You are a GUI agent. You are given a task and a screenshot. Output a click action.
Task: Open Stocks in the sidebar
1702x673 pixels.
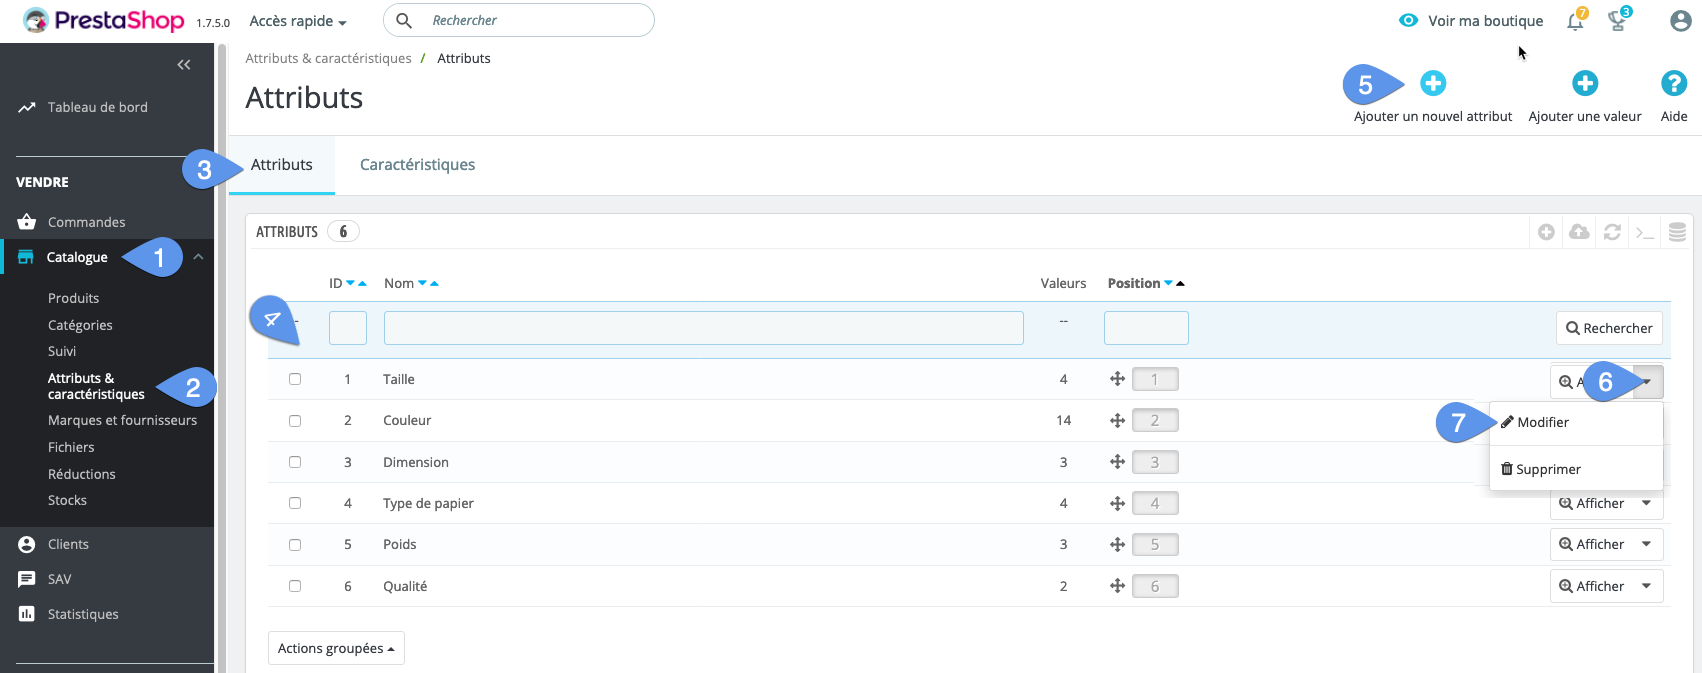pyautogui.click(x=67, y=500)
